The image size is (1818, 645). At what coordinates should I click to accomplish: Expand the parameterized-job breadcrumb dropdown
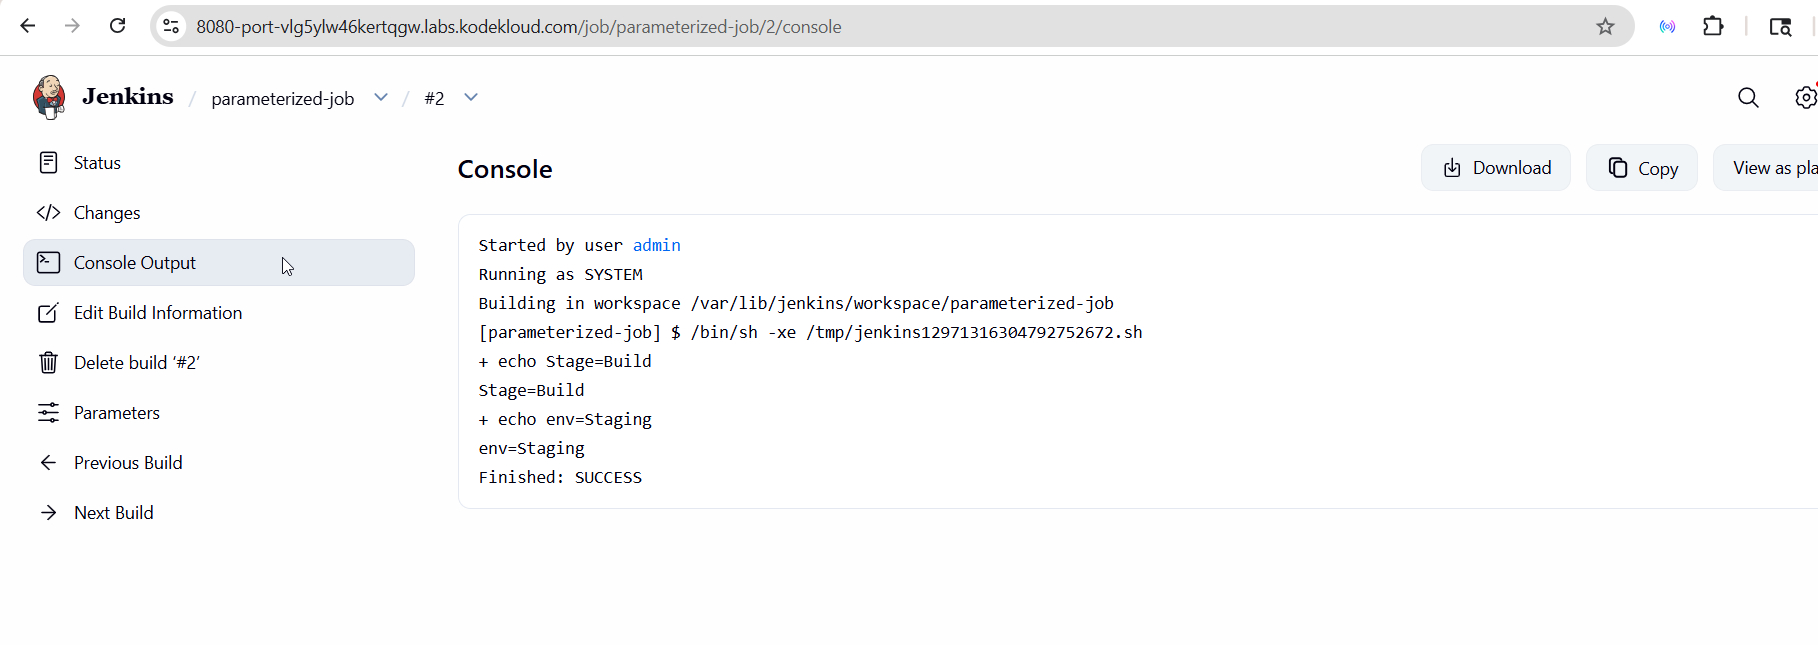pyautogui.click(x=381, y=98)
